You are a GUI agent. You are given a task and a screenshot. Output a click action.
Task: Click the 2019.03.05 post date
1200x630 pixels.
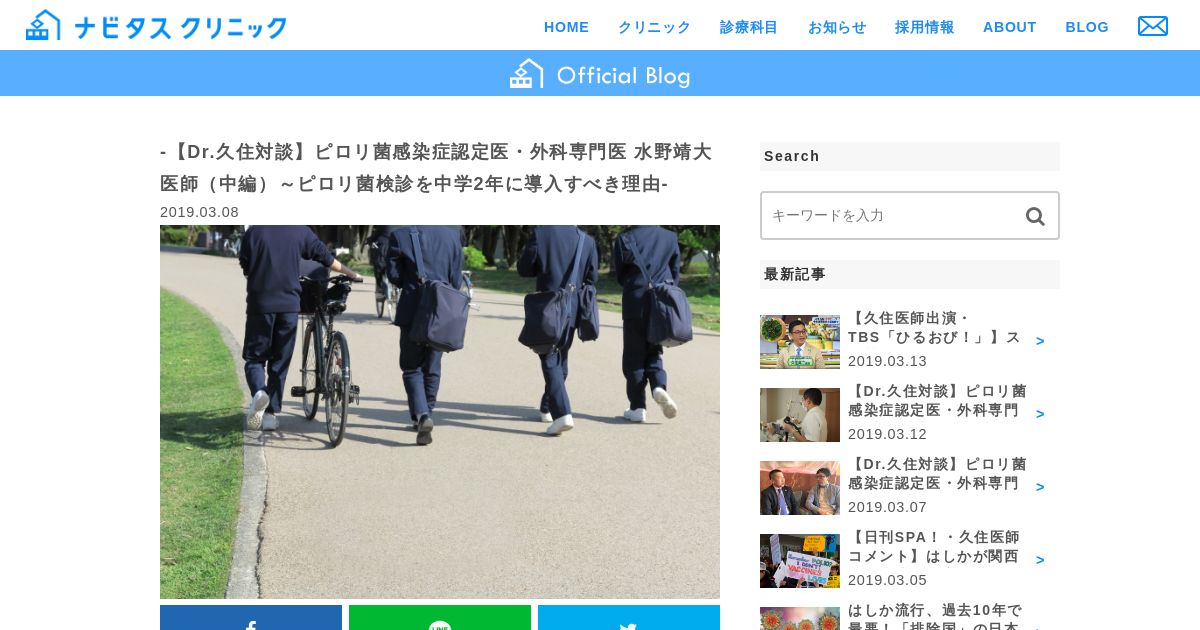point(888,580)
